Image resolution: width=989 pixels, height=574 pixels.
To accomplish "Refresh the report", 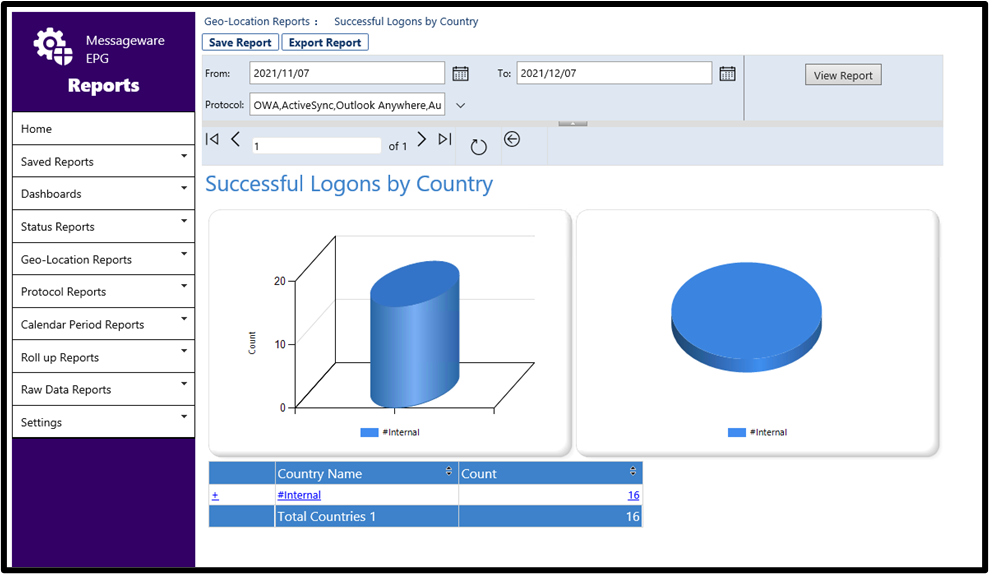I will tap(479, 147).
